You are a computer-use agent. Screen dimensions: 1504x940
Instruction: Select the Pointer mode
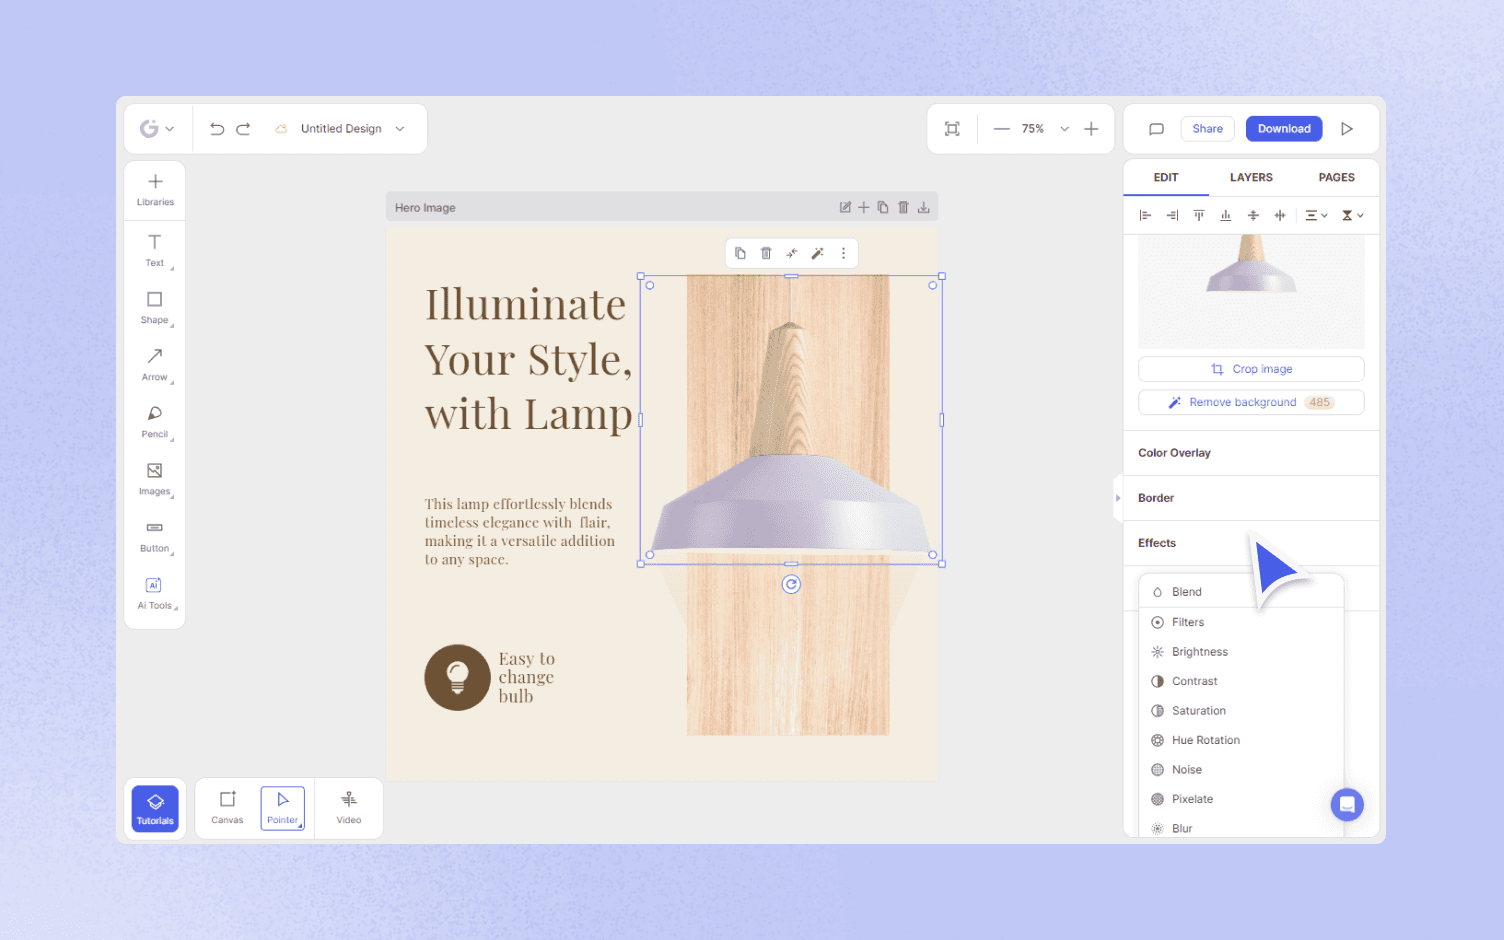(283, 808)
